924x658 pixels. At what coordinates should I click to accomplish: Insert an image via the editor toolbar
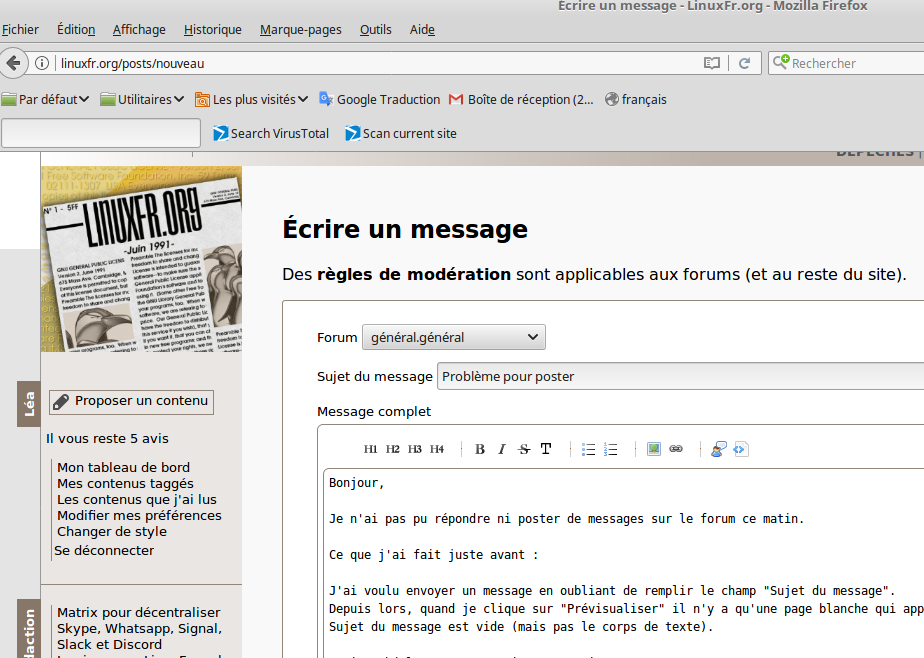(653, 449)
